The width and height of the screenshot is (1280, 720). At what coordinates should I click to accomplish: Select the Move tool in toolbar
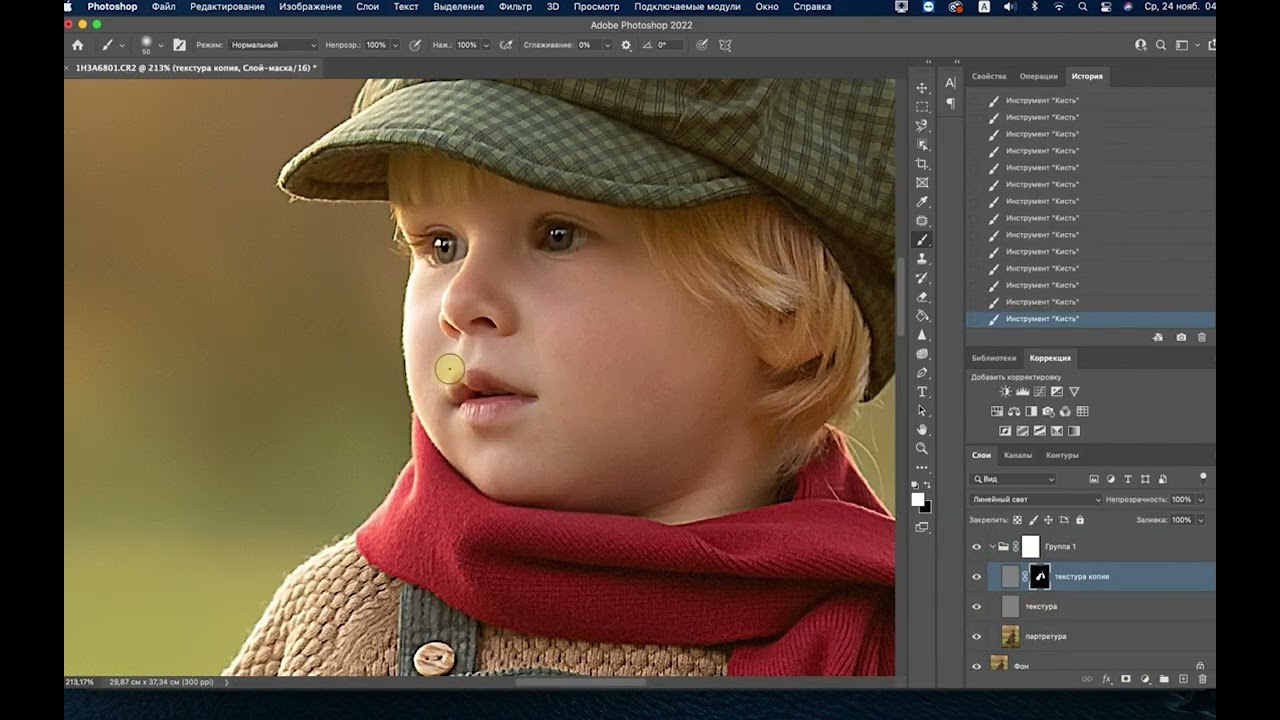point(922,88)
